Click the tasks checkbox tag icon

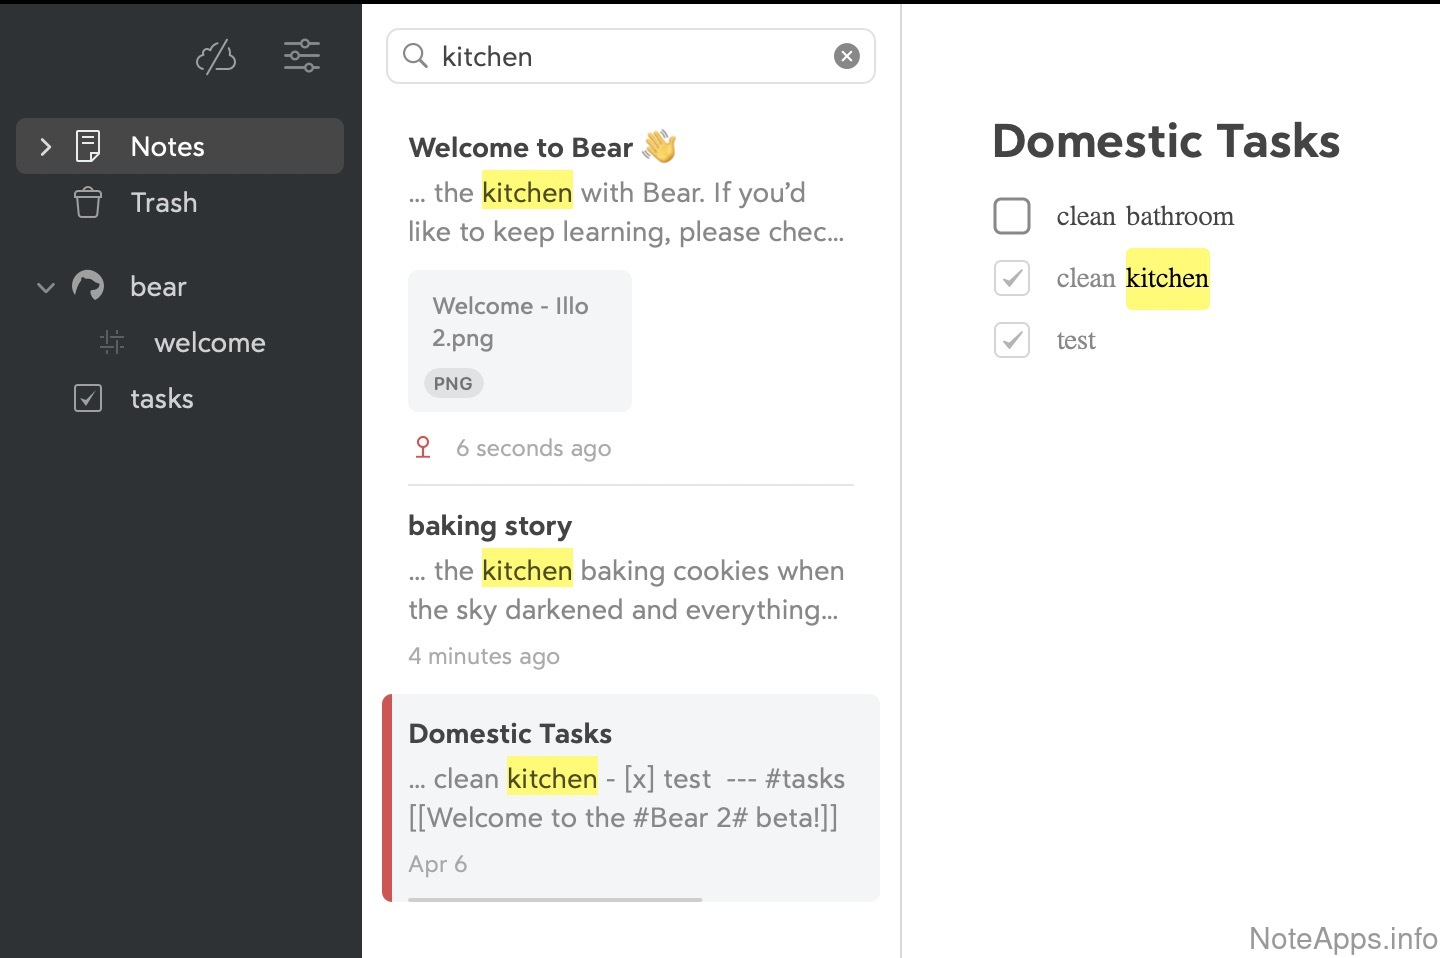(88, 399)
